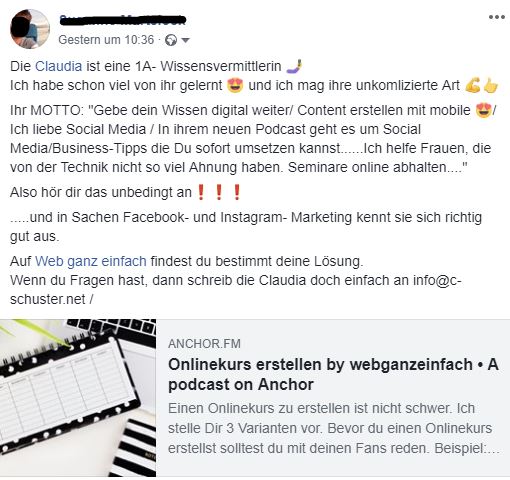Click the selfie emoji after Wissensvermittlerin
The image size is (510, 480).
pyautogui.click(x=294, y=66)
